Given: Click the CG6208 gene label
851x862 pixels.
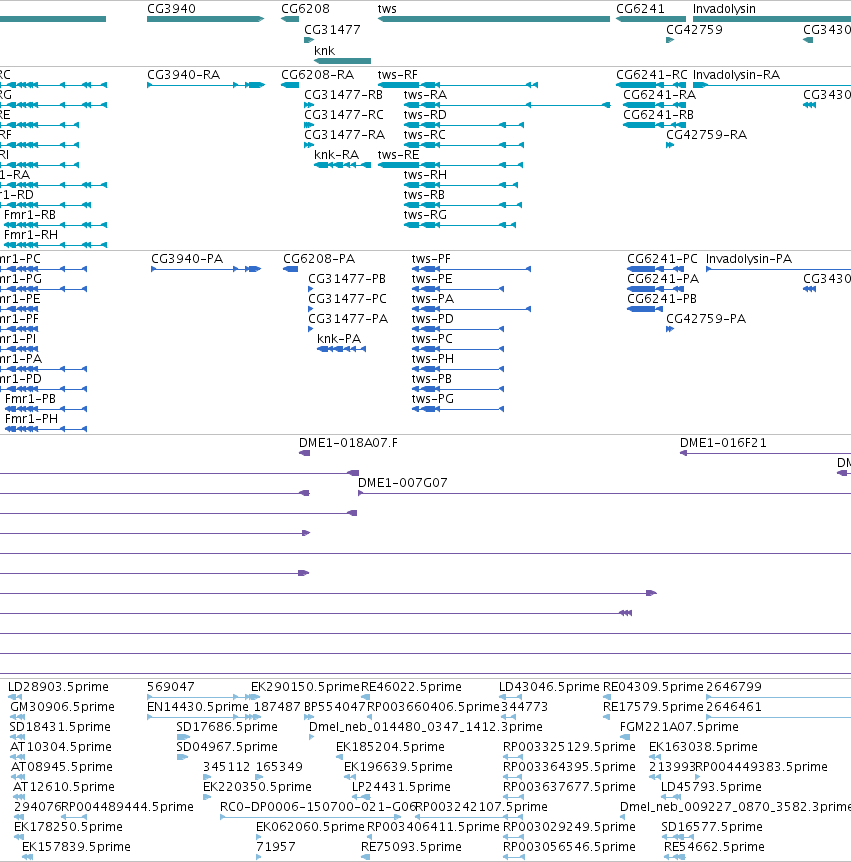Looking at the screenshot, I should 305,9.
